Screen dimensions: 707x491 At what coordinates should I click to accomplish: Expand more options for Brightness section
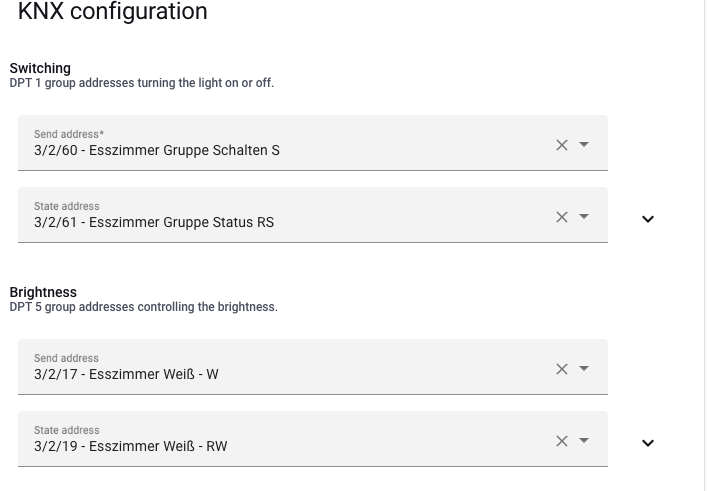click(647, 443)
